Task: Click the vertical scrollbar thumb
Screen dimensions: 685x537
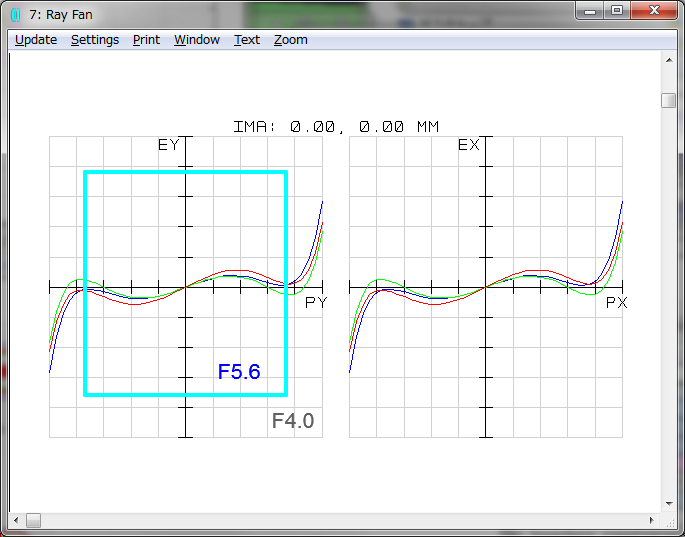Action: tap(668, 100)
